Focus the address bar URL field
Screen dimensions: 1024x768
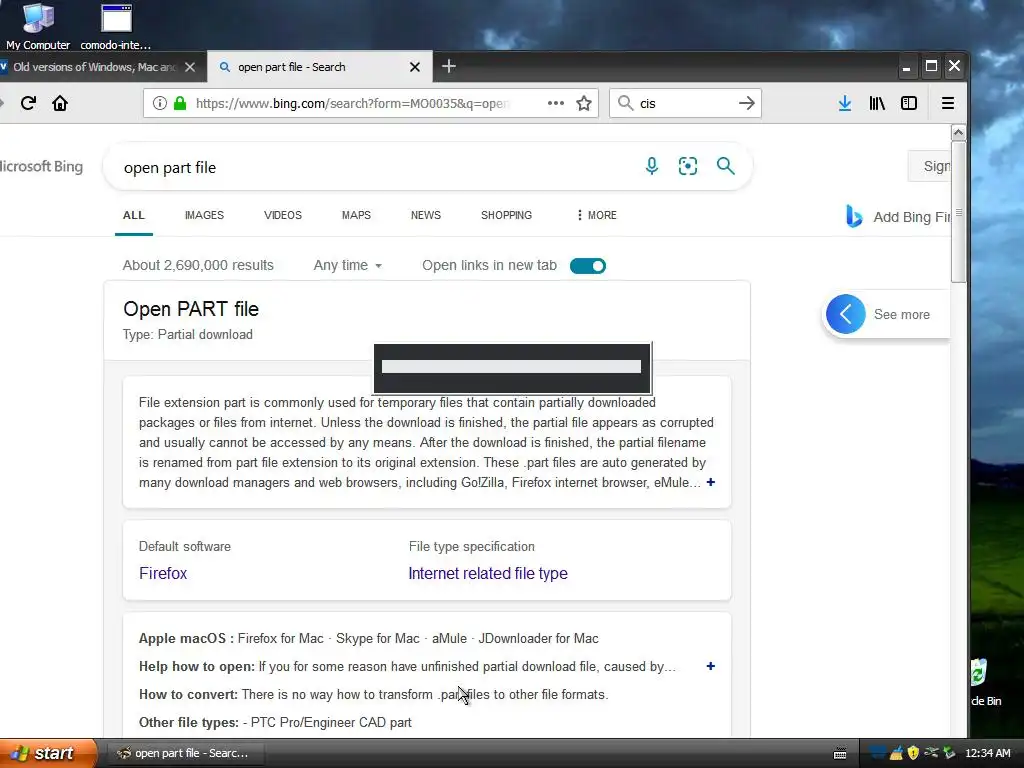click(353, 103)
